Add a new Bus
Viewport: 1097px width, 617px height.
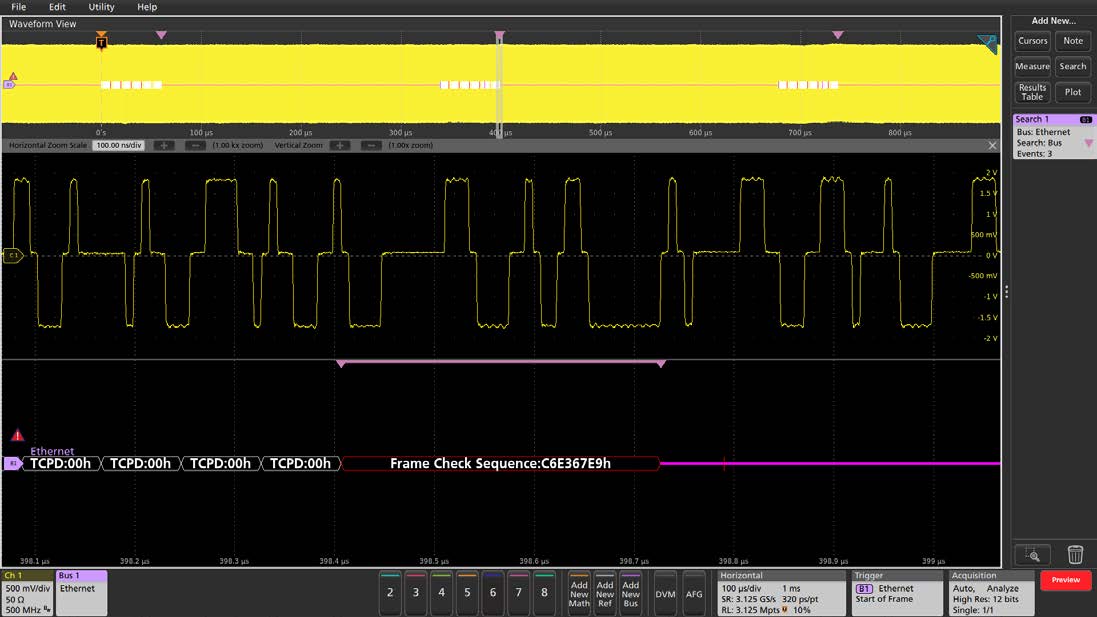[x=630, y=593]
